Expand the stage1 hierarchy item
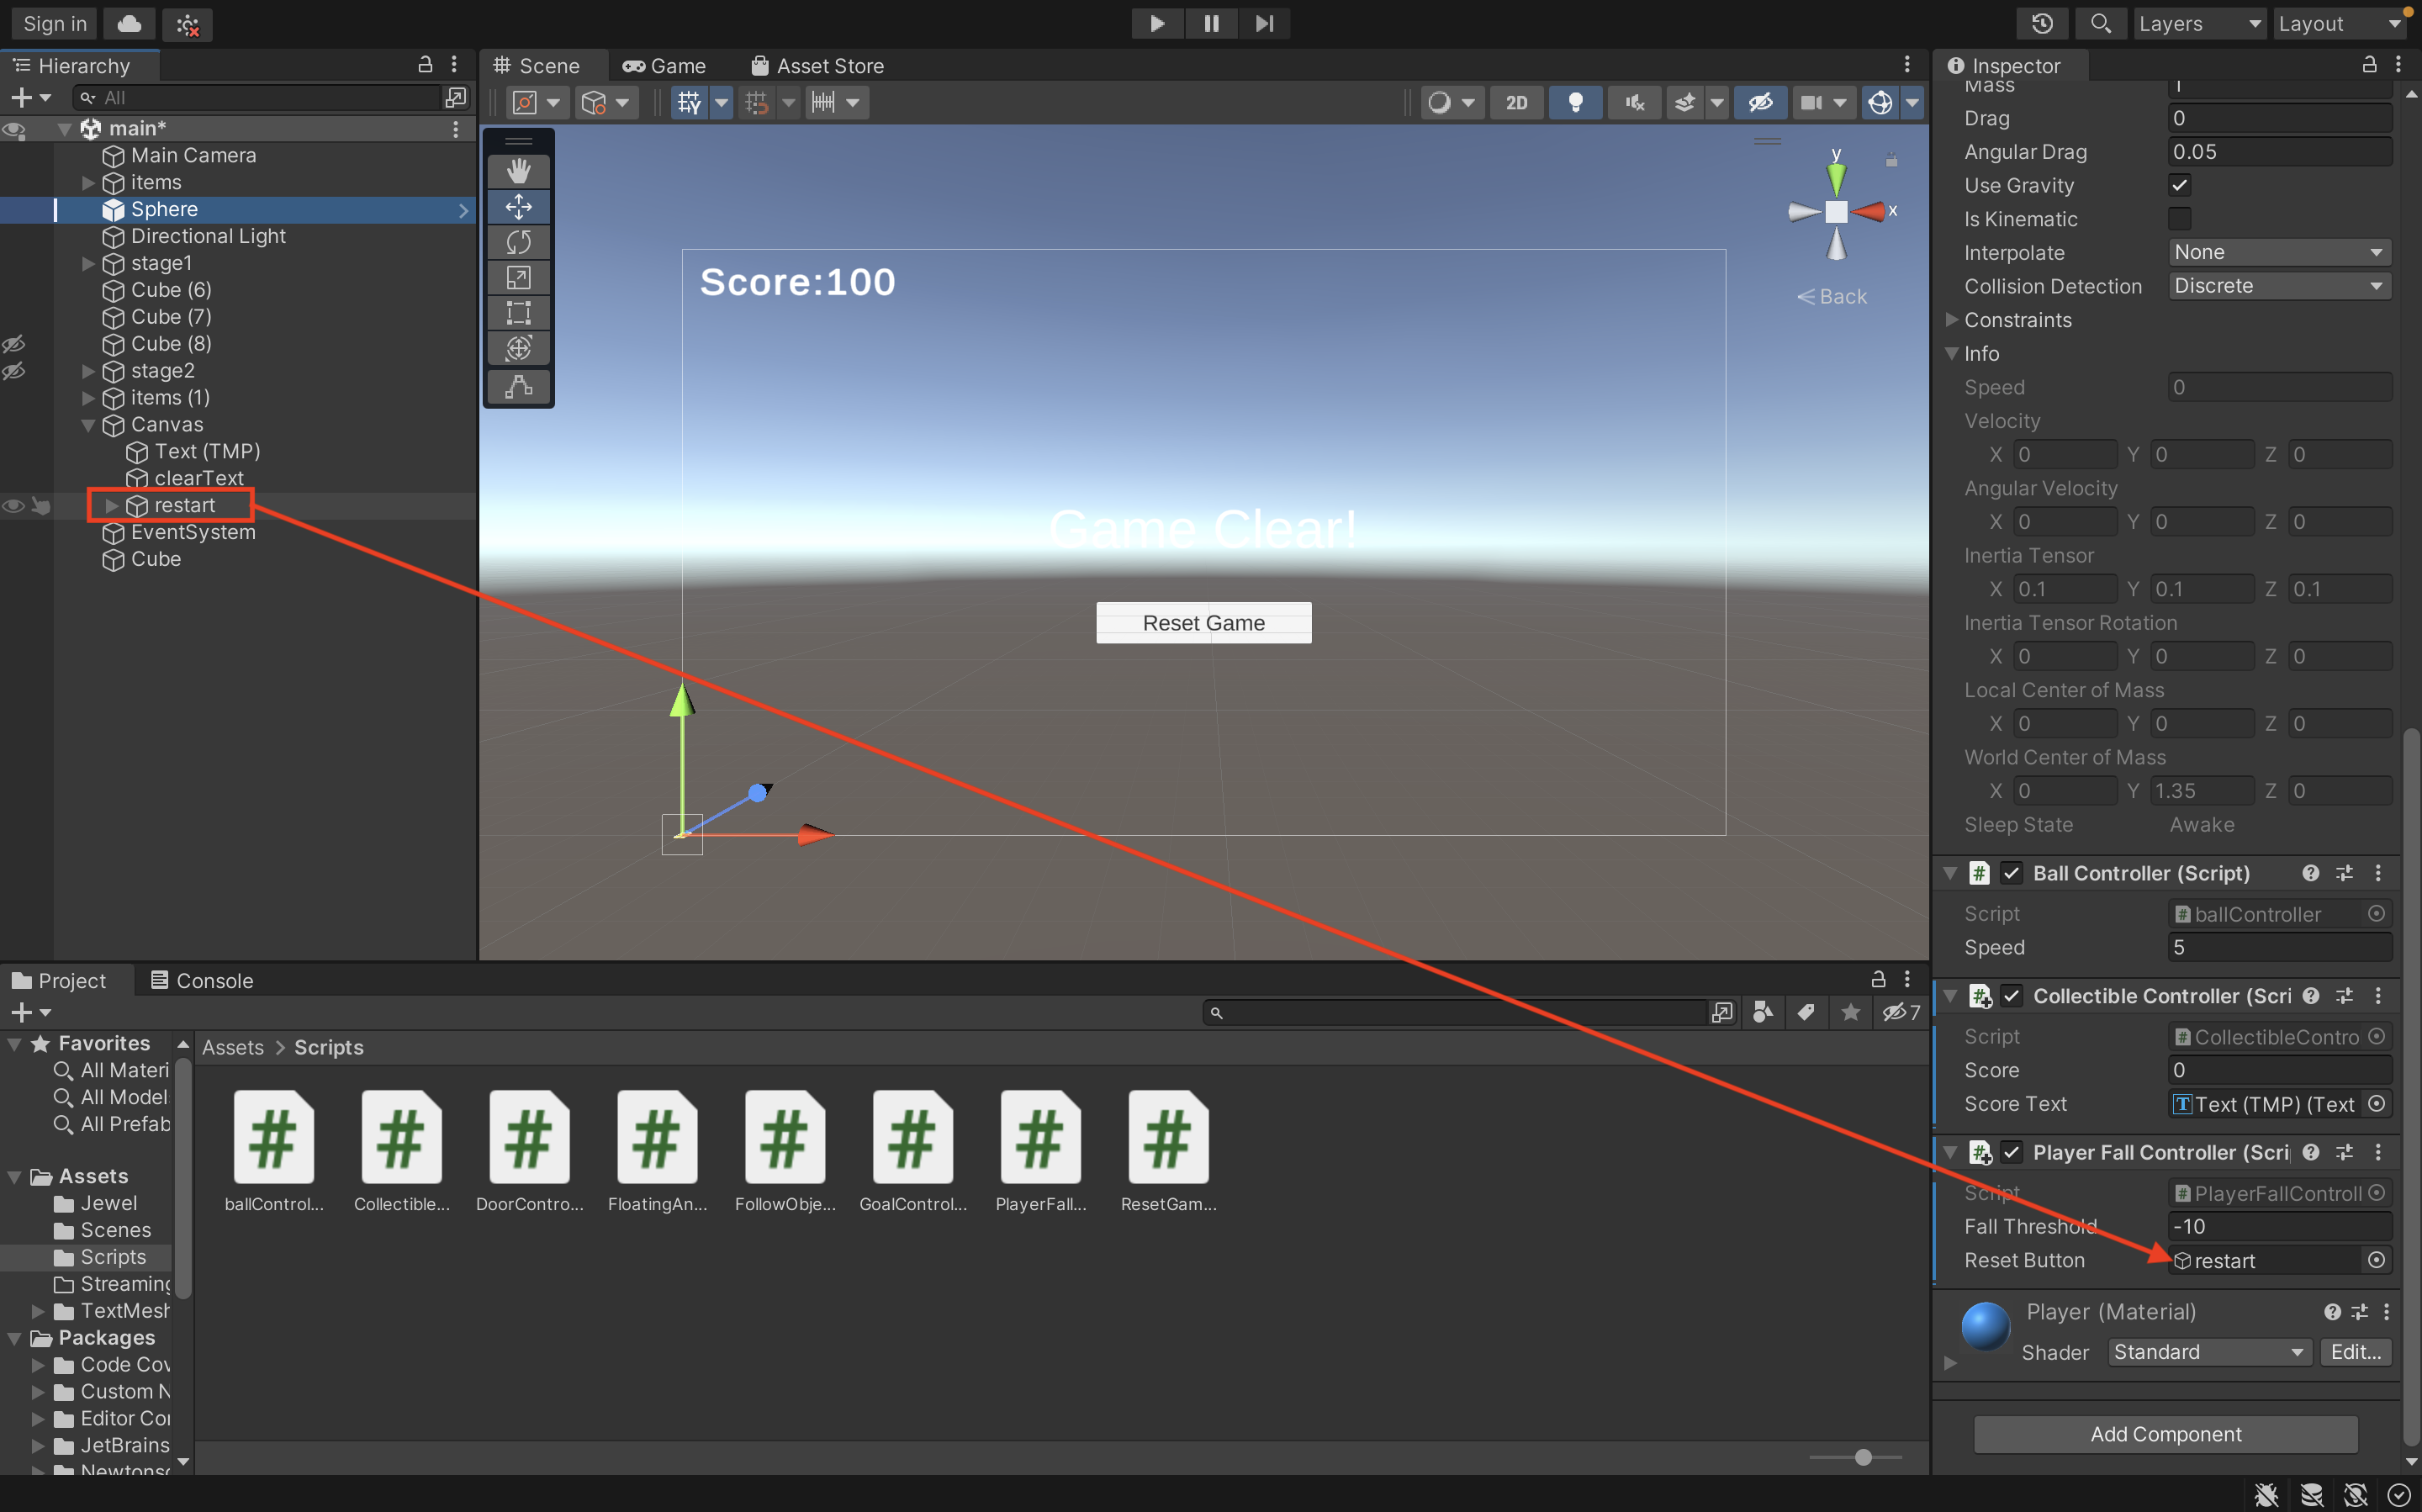Image resolution: width=2422 pixels, height=1512 pixels. tap(88, 263)
